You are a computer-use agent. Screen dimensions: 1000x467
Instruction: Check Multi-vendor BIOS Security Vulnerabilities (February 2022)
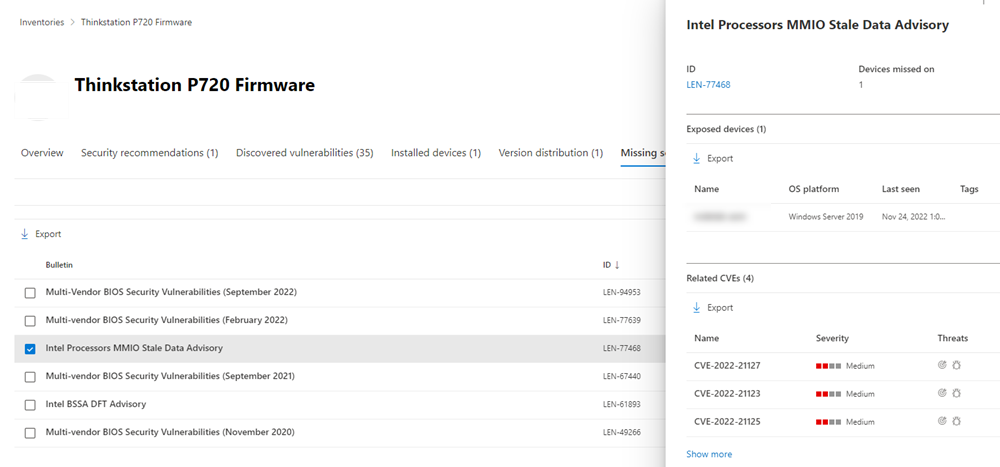pos(30,321)
